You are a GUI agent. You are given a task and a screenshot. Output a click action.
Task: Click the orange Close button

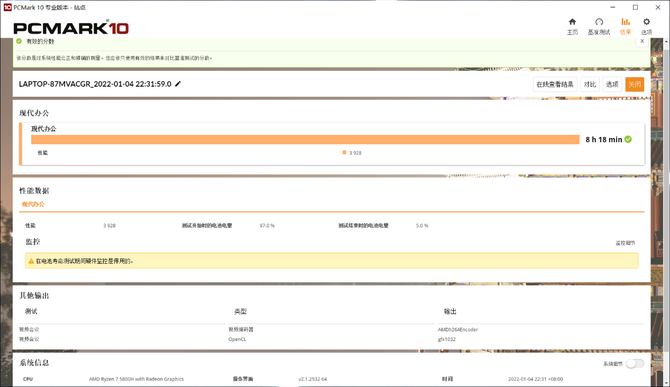click(x=635, y=84)
